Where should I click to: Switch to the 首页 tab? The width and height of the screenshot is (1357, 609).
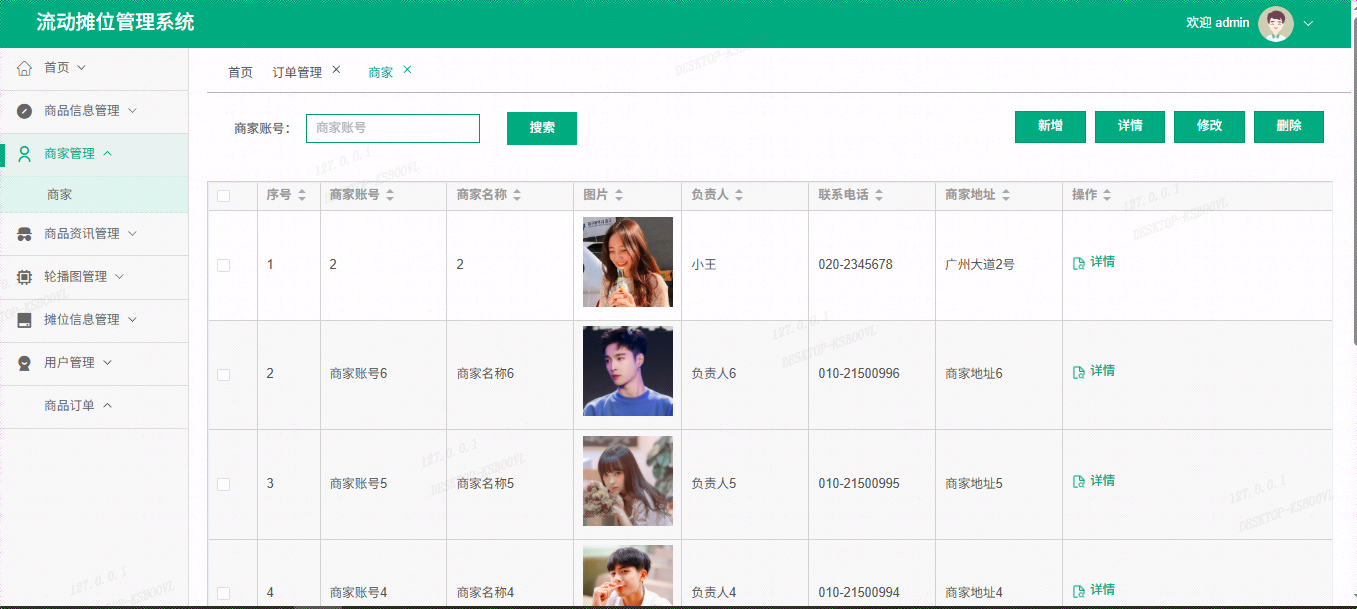(x=240, y=72)
